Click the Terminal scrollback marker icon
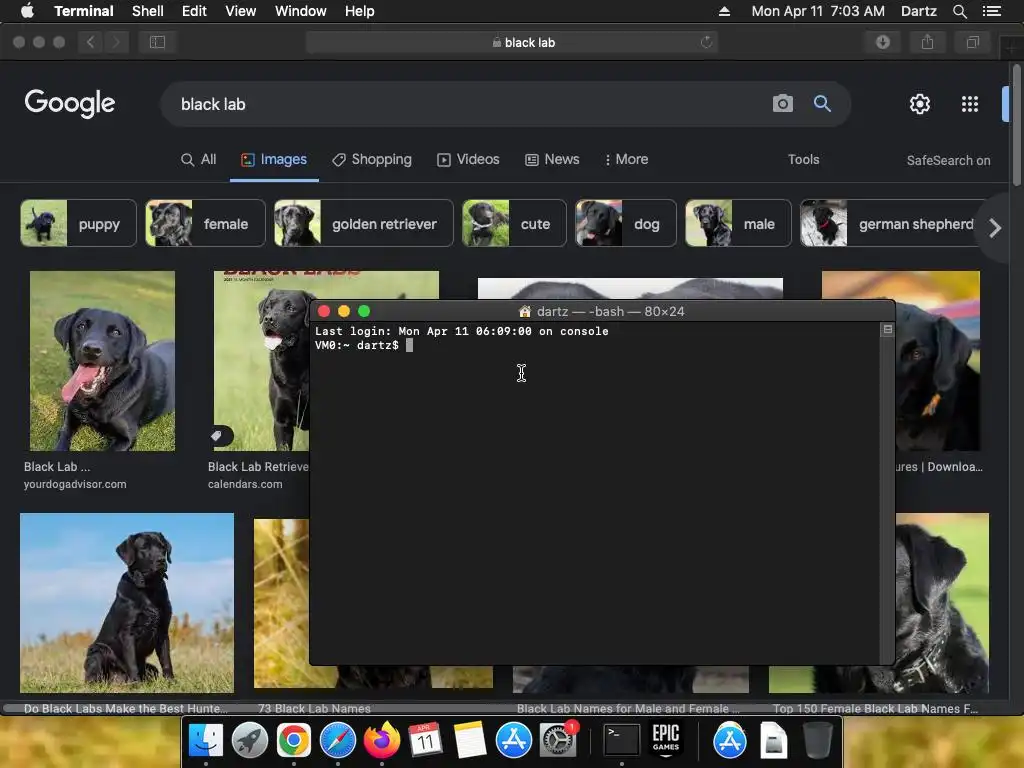Viewport: 1024px width, 768px height. coord(888,330)
